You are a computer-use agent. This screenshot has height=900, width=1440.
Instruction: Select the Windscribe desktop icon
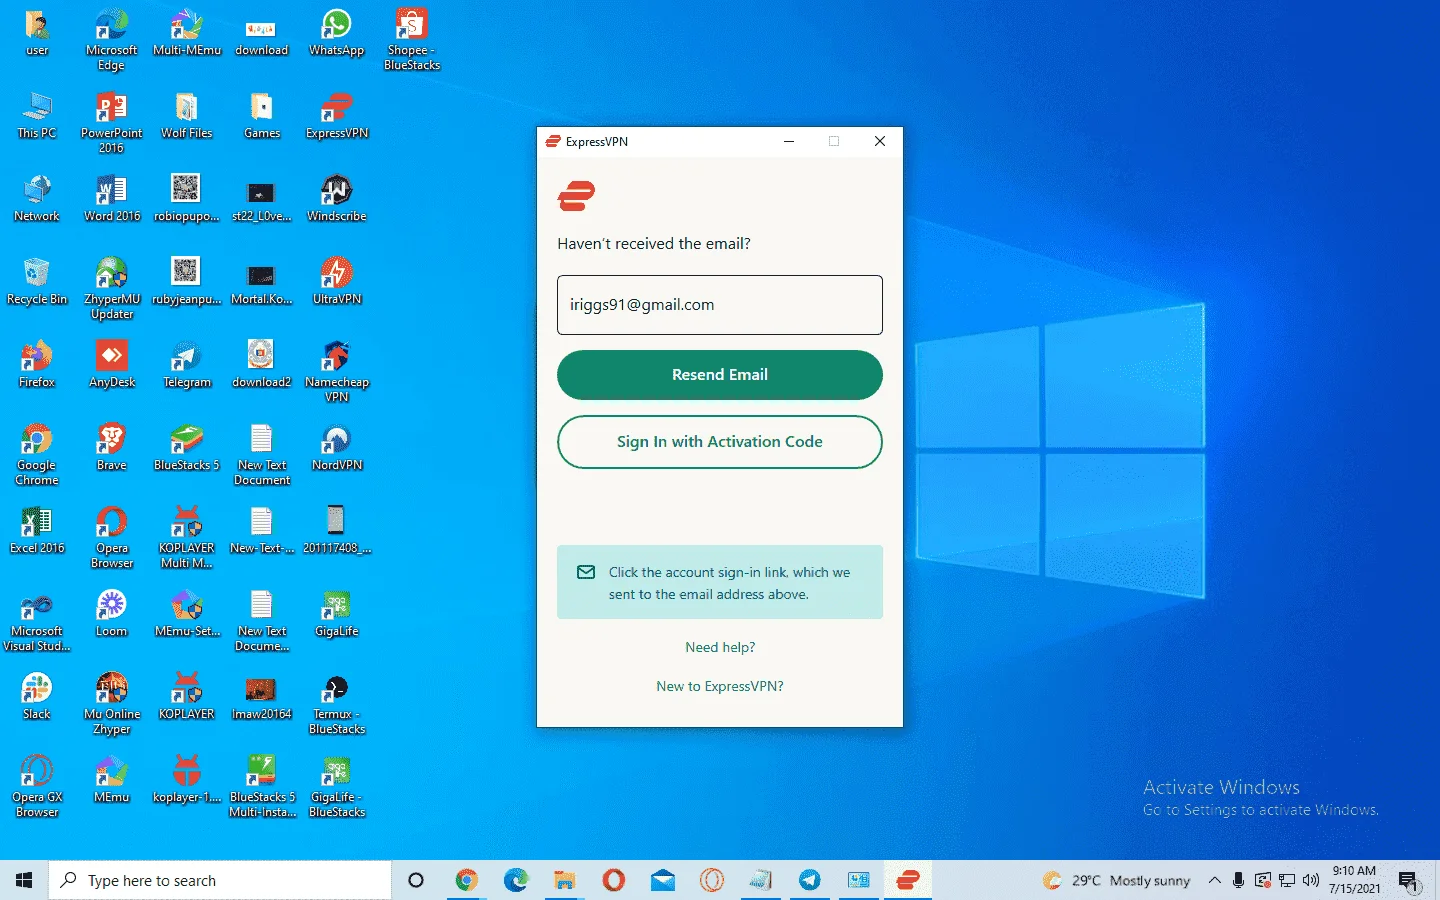(337, 198)
